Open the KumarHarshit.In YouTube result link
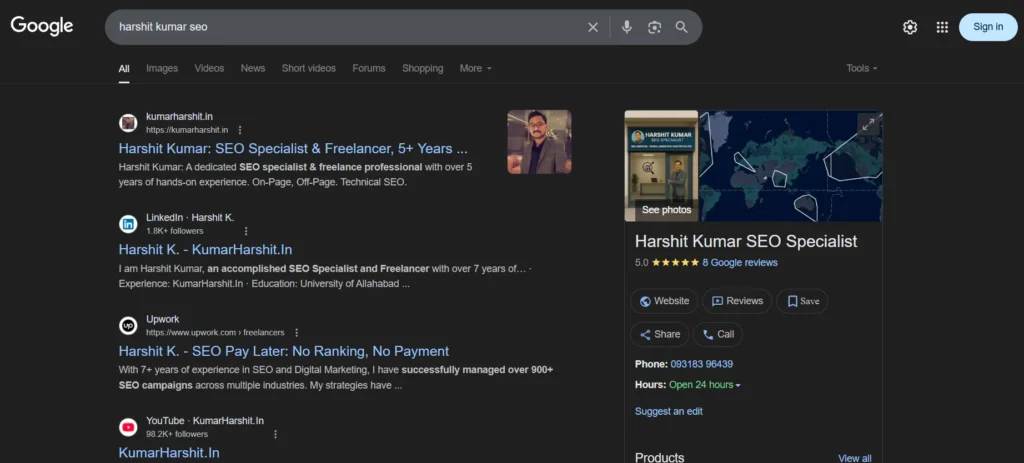The image size is (1024, 463). tap(169, 453)
